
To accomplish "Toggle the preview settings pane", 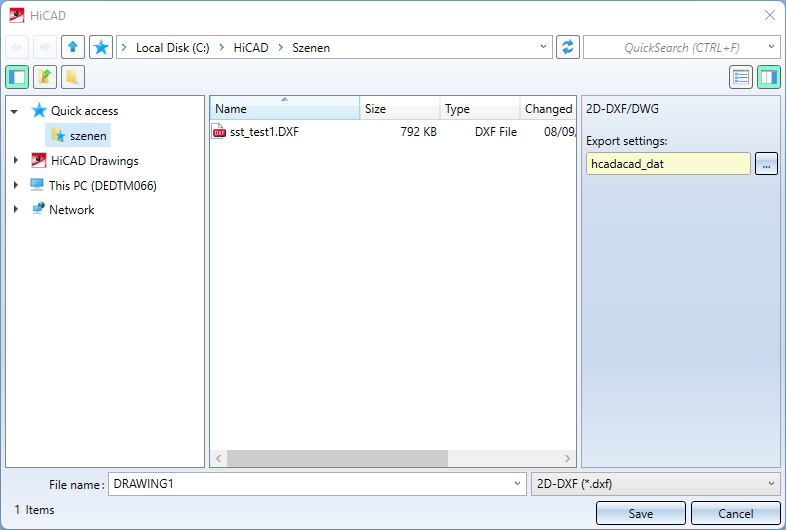I will tap(768, 77).
